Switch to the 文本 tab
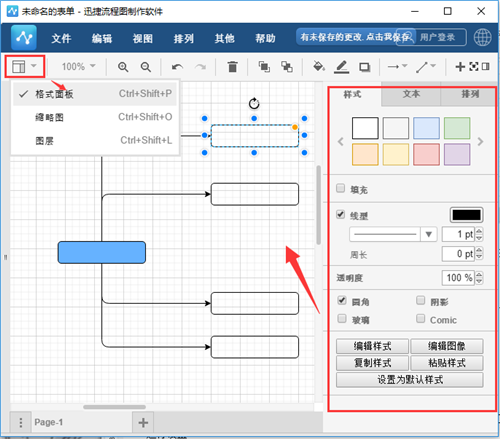Screen dimensions: 500x439 411,94
